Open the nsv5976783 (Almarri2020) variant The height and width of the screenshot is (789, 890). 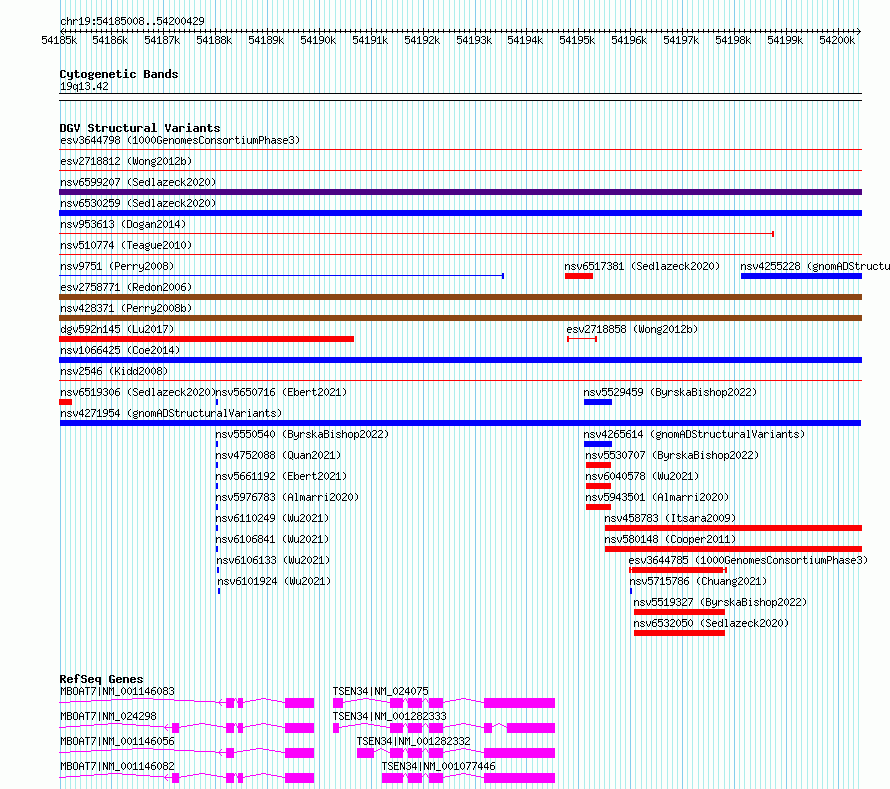tap(287, 497)
